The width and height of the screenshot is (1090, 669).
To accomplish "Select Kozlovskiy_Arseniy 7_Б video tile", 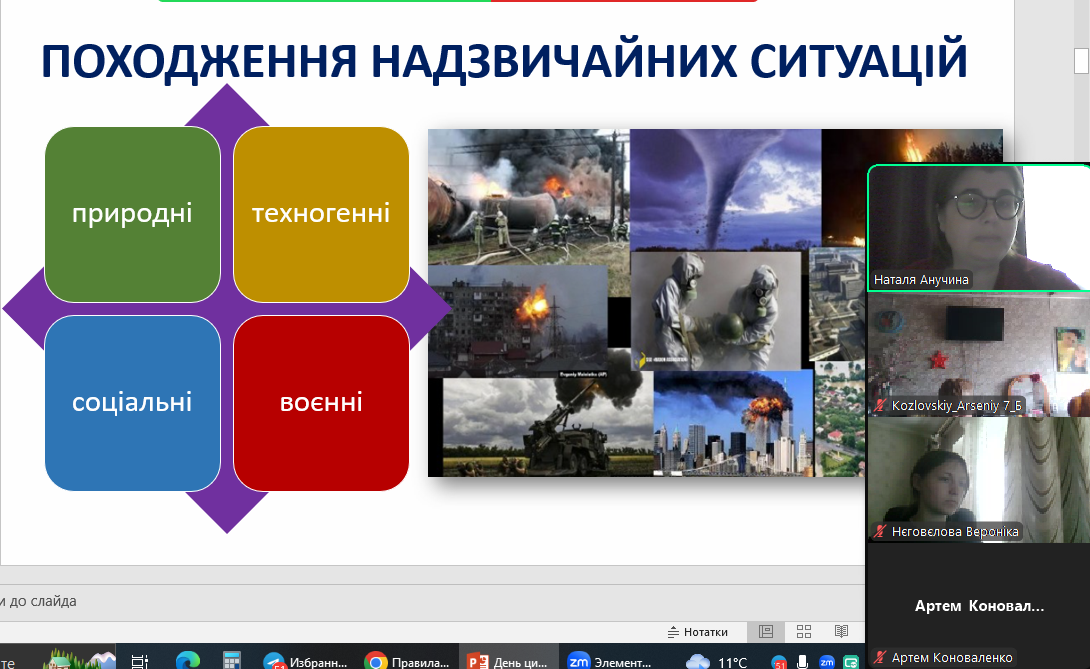I will click(x=979, y=355).
